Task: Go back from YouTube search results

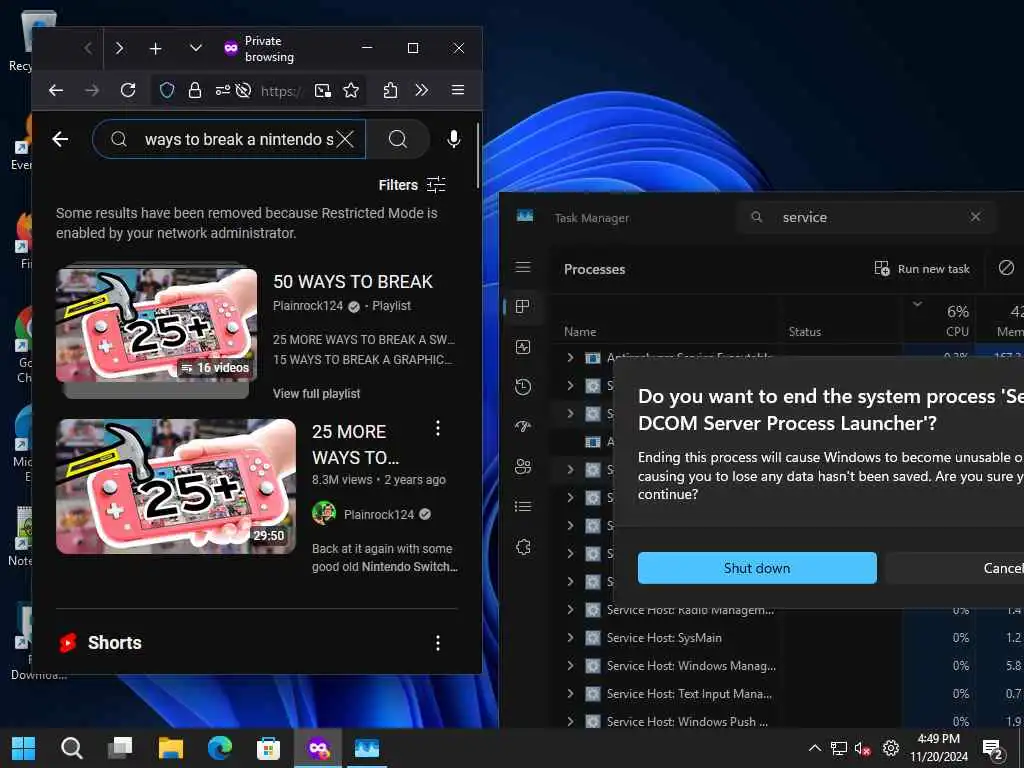Action: [x=60, y=139]
